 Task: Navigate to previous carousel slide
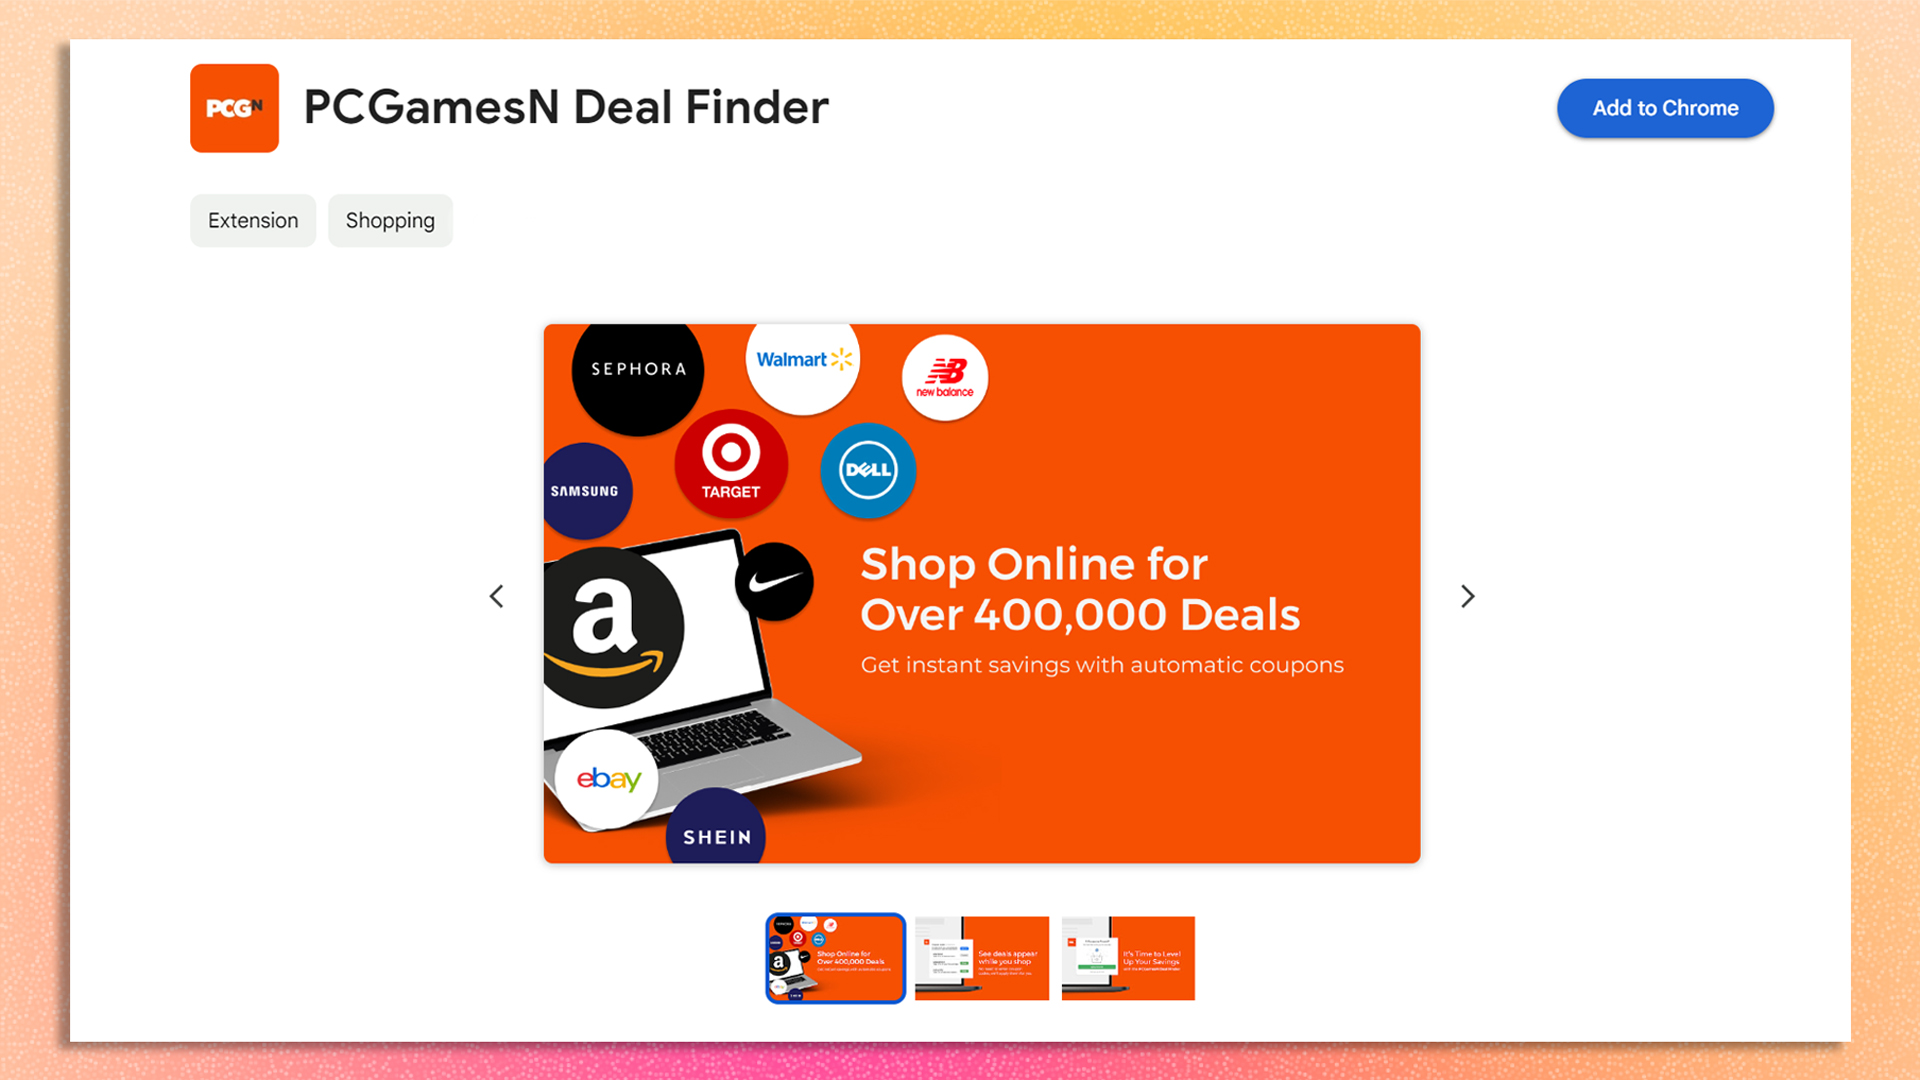(x=497, y=596)
